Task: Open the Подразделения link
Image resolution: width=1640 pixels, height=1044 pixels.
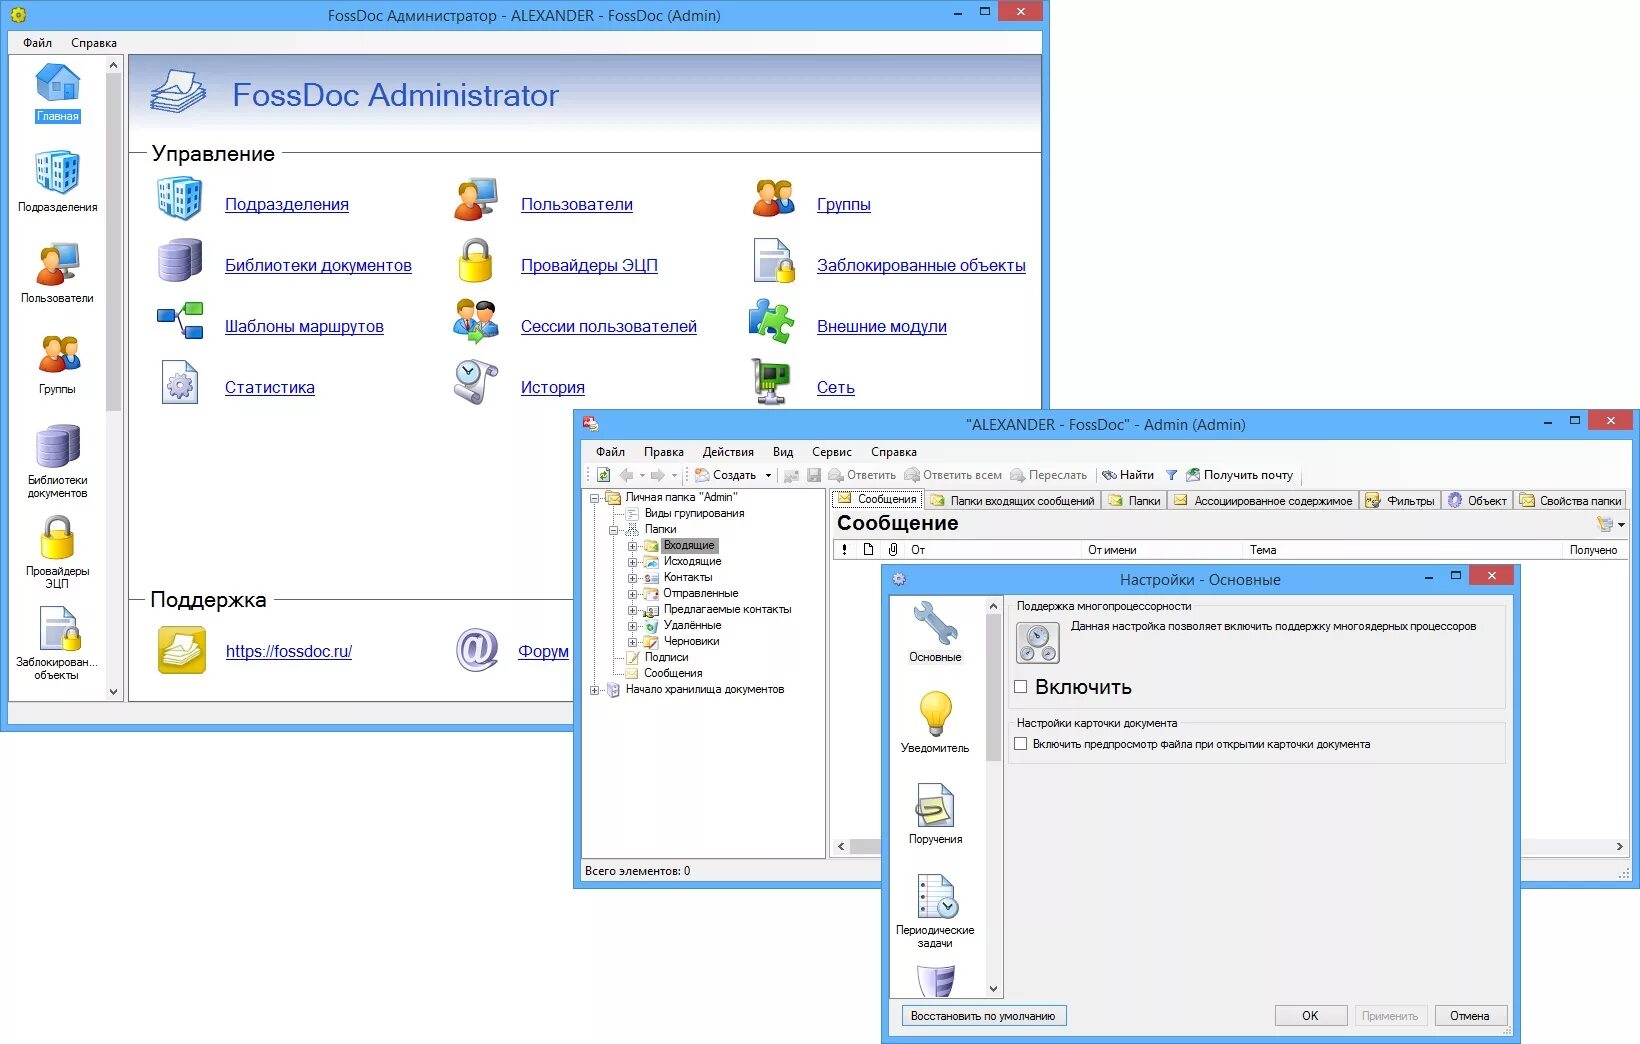Action: coord(287,204)
